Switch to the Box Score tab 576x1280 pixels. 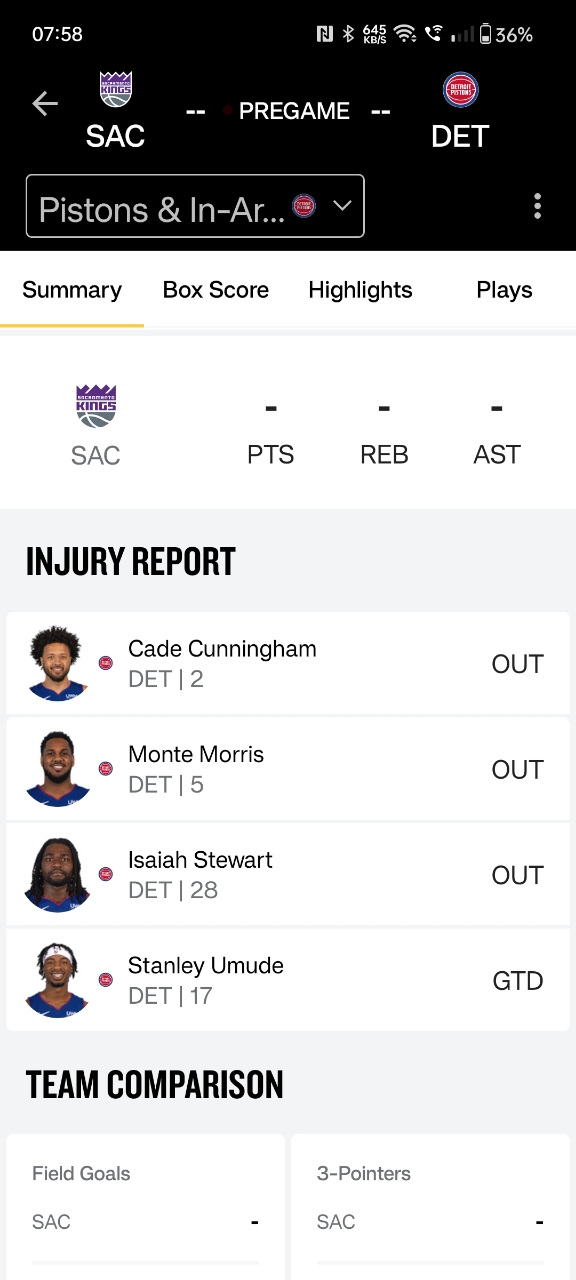tap(216, 290)
